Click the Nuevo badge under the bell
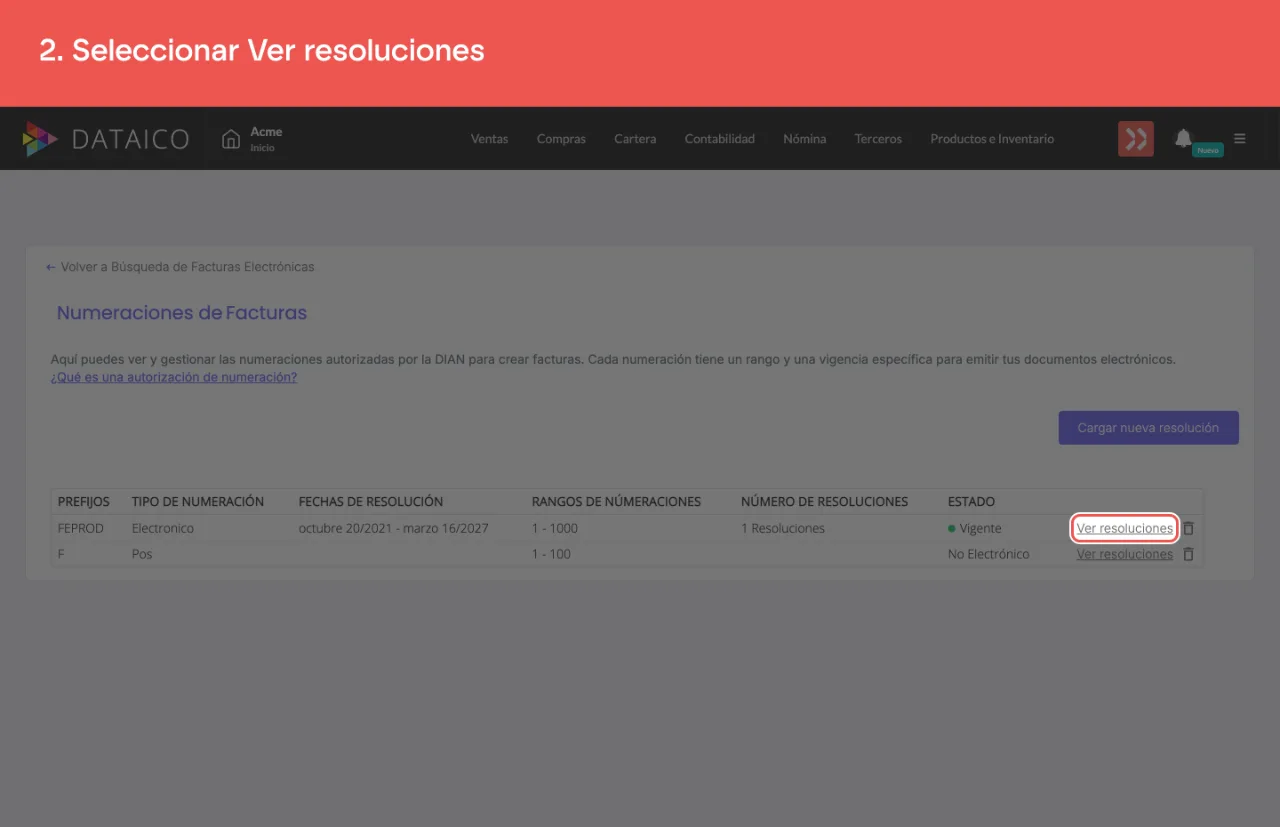Image resolution: width=1280 pixels, height=827 pixels. [x=1208, y=150]
